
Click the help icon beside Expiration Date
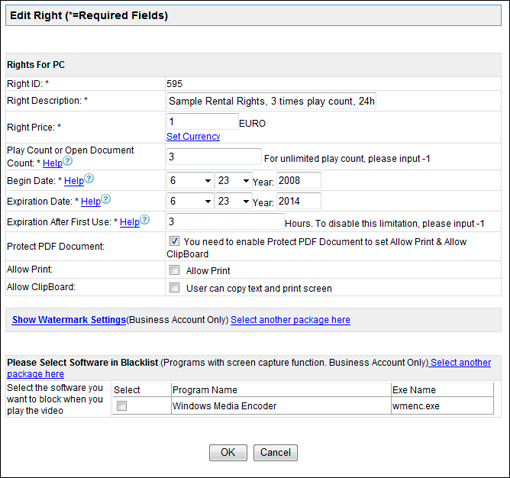click(106, 199)
